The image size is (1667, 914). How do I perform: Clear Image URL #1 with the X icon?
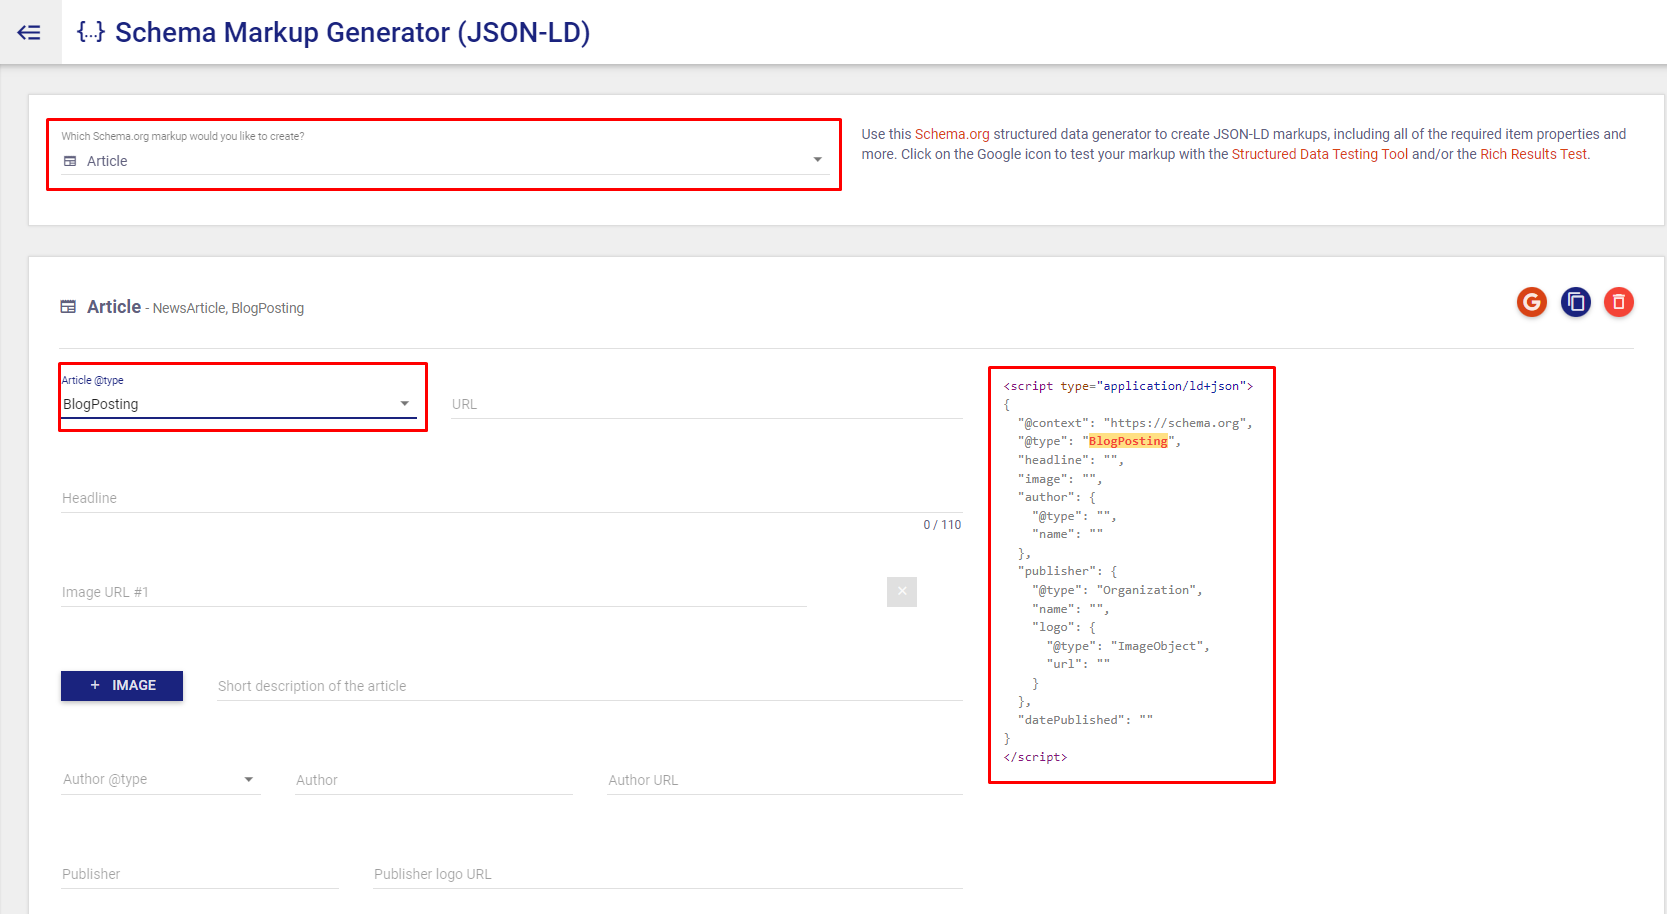pyautogui.click(x=901, y=591)
